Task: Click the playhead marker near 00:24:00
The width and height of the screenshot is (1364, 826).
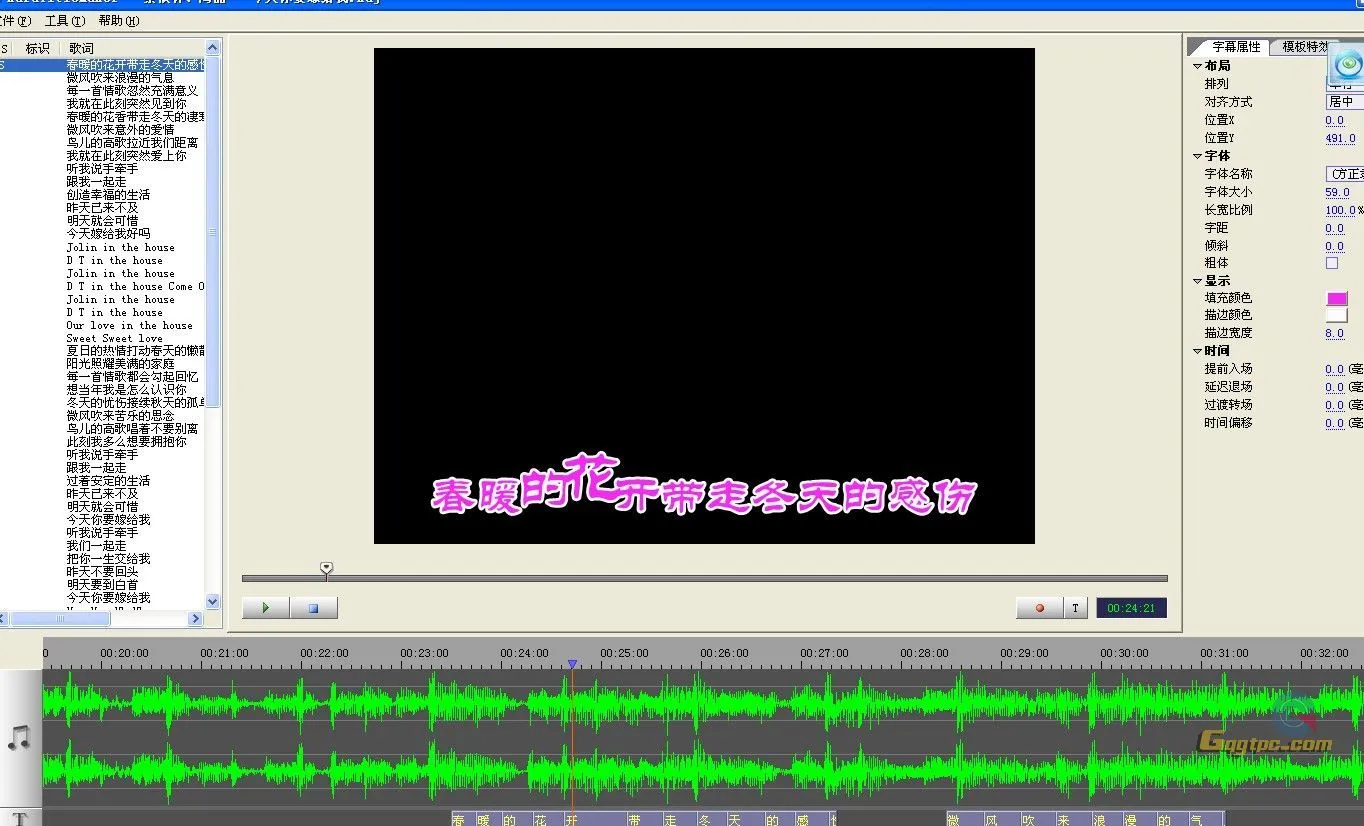Action: click(x=572, y=663)
